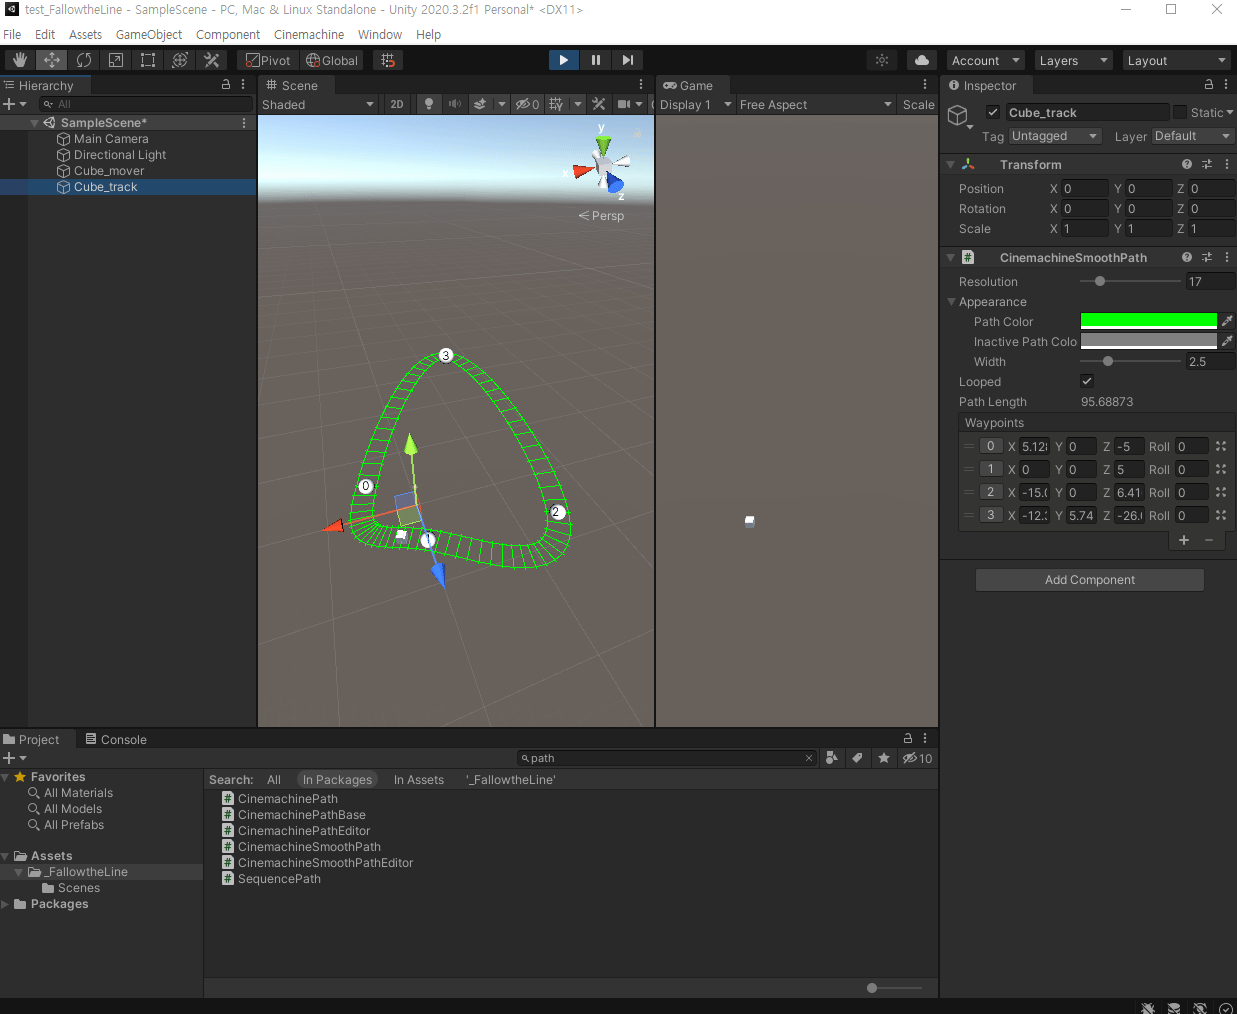Open the Tag dropdown
The width and height of the screenshot is (1237, 1014).
(x=1054, y=136)
